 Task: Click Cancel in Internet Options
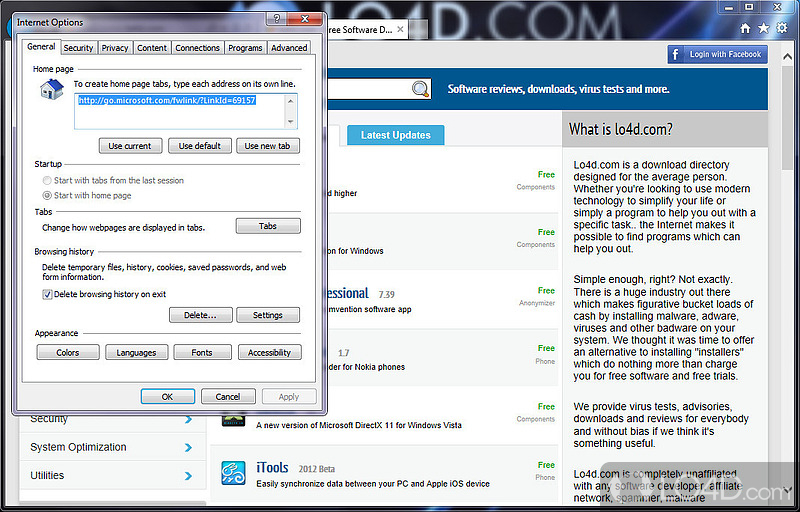pyautogui.click(x=228, y=396)
